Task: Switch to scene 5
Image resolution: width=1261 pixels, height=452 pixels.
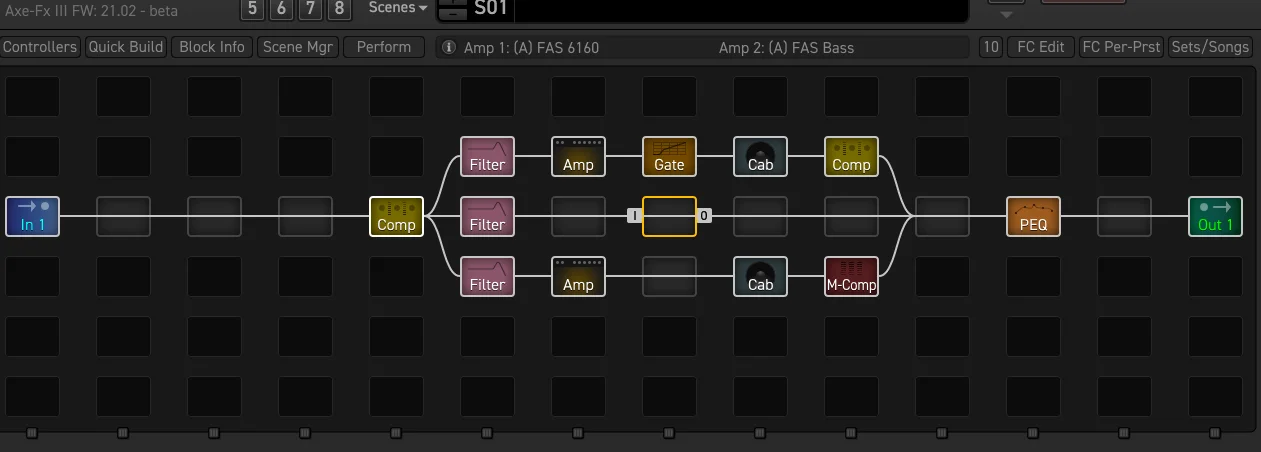Action: coord(251,9)
